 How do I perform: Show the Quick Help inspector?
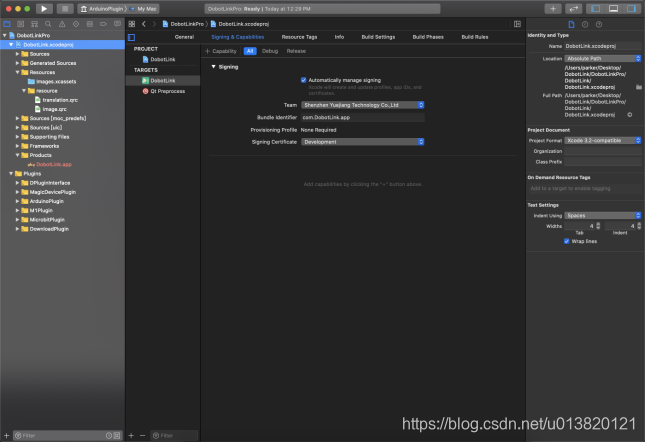coord(599,25)
